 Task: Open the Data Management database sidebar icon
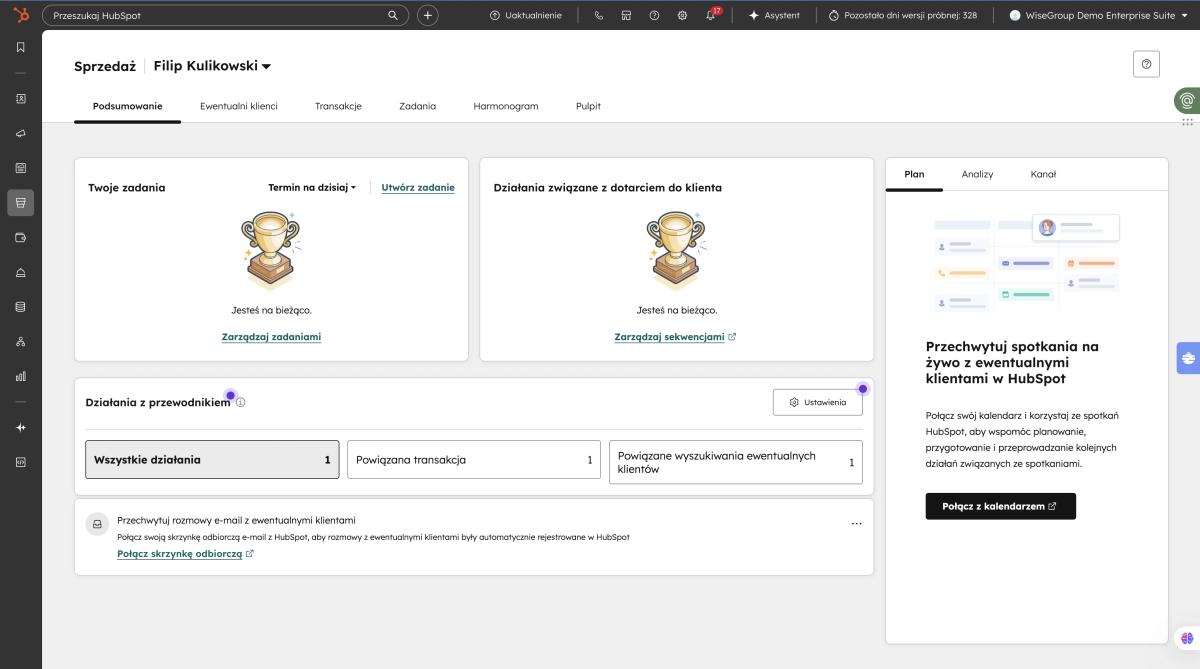coord(20,307)
